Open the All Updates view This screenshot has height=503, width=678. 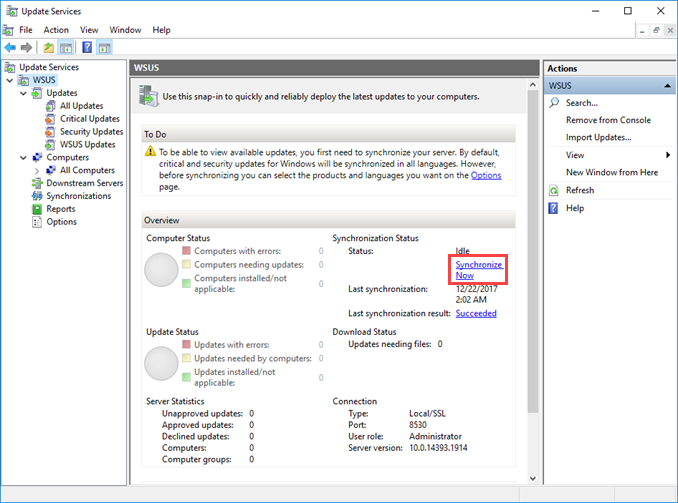tap(82, 106)
